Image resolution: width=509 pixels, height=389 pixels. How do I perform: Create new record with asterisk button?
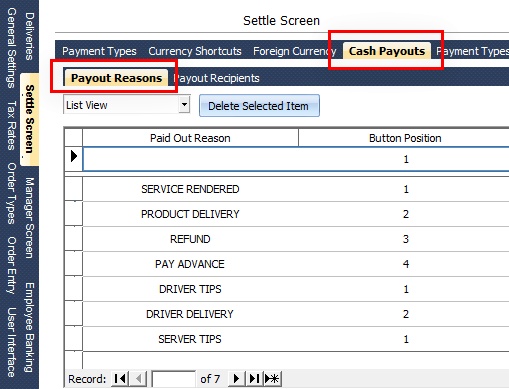tap(272, 379)
